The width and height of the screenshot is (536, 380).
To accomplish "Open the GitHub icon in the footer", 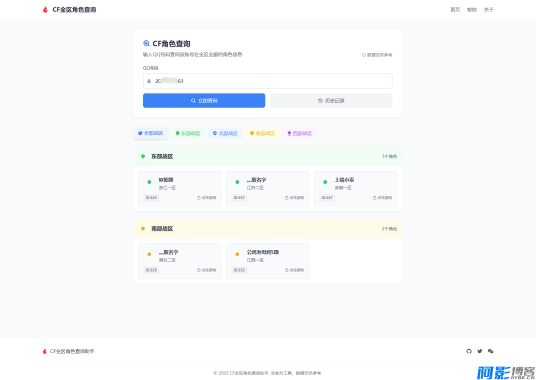I will pos(469,351).
